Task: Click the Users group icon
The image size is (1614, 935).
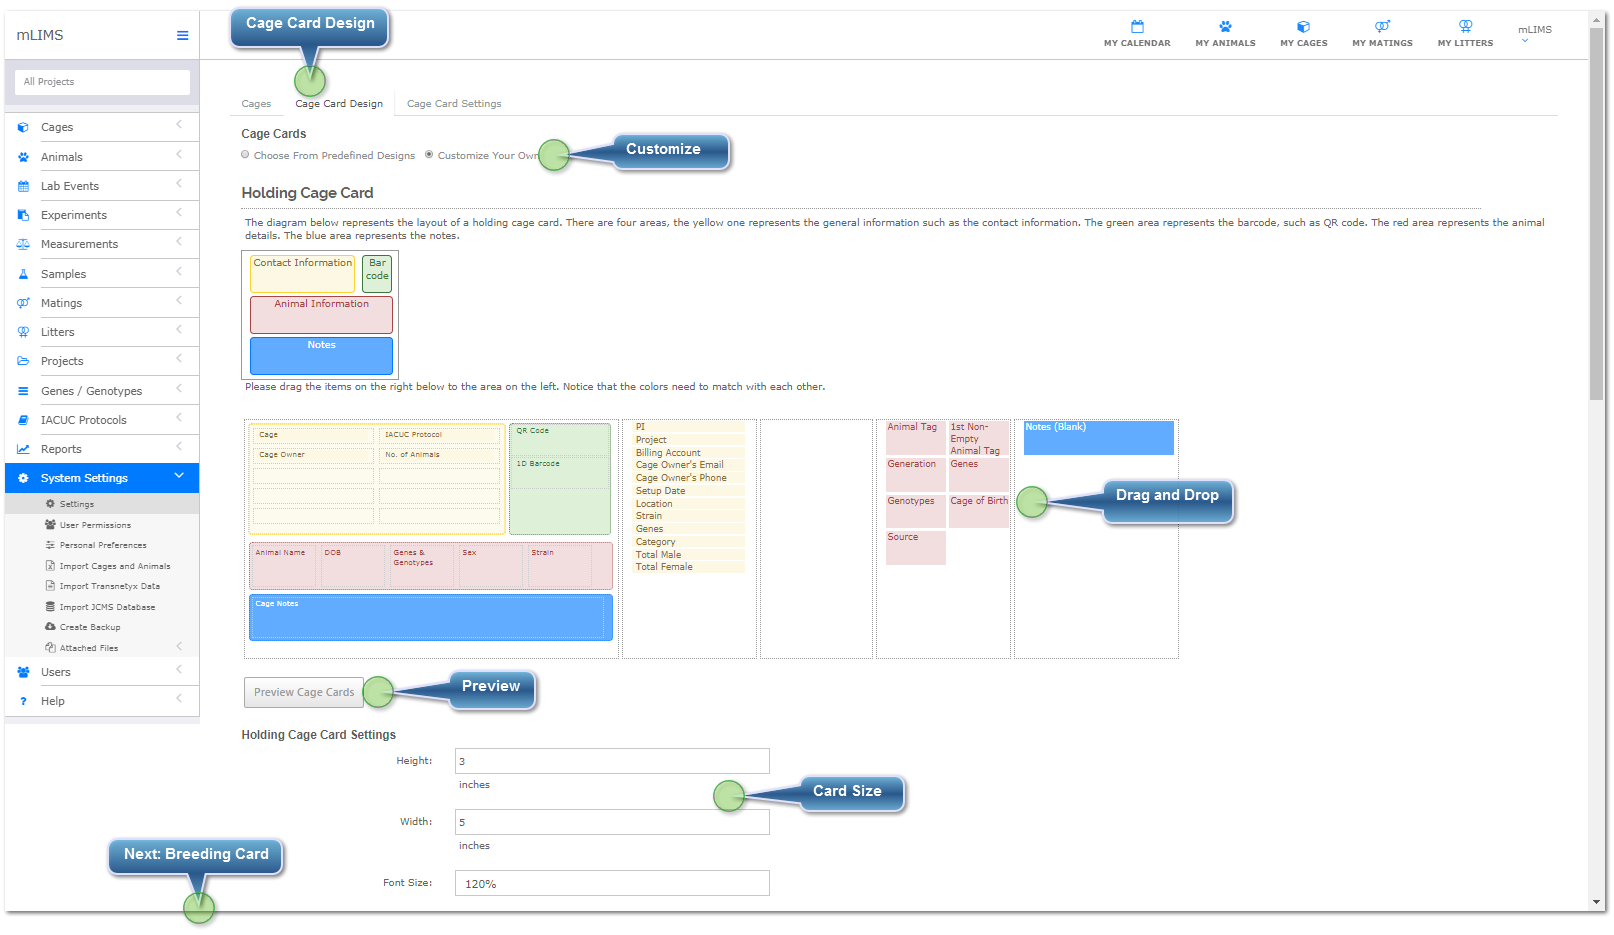Action: point(23,672)
